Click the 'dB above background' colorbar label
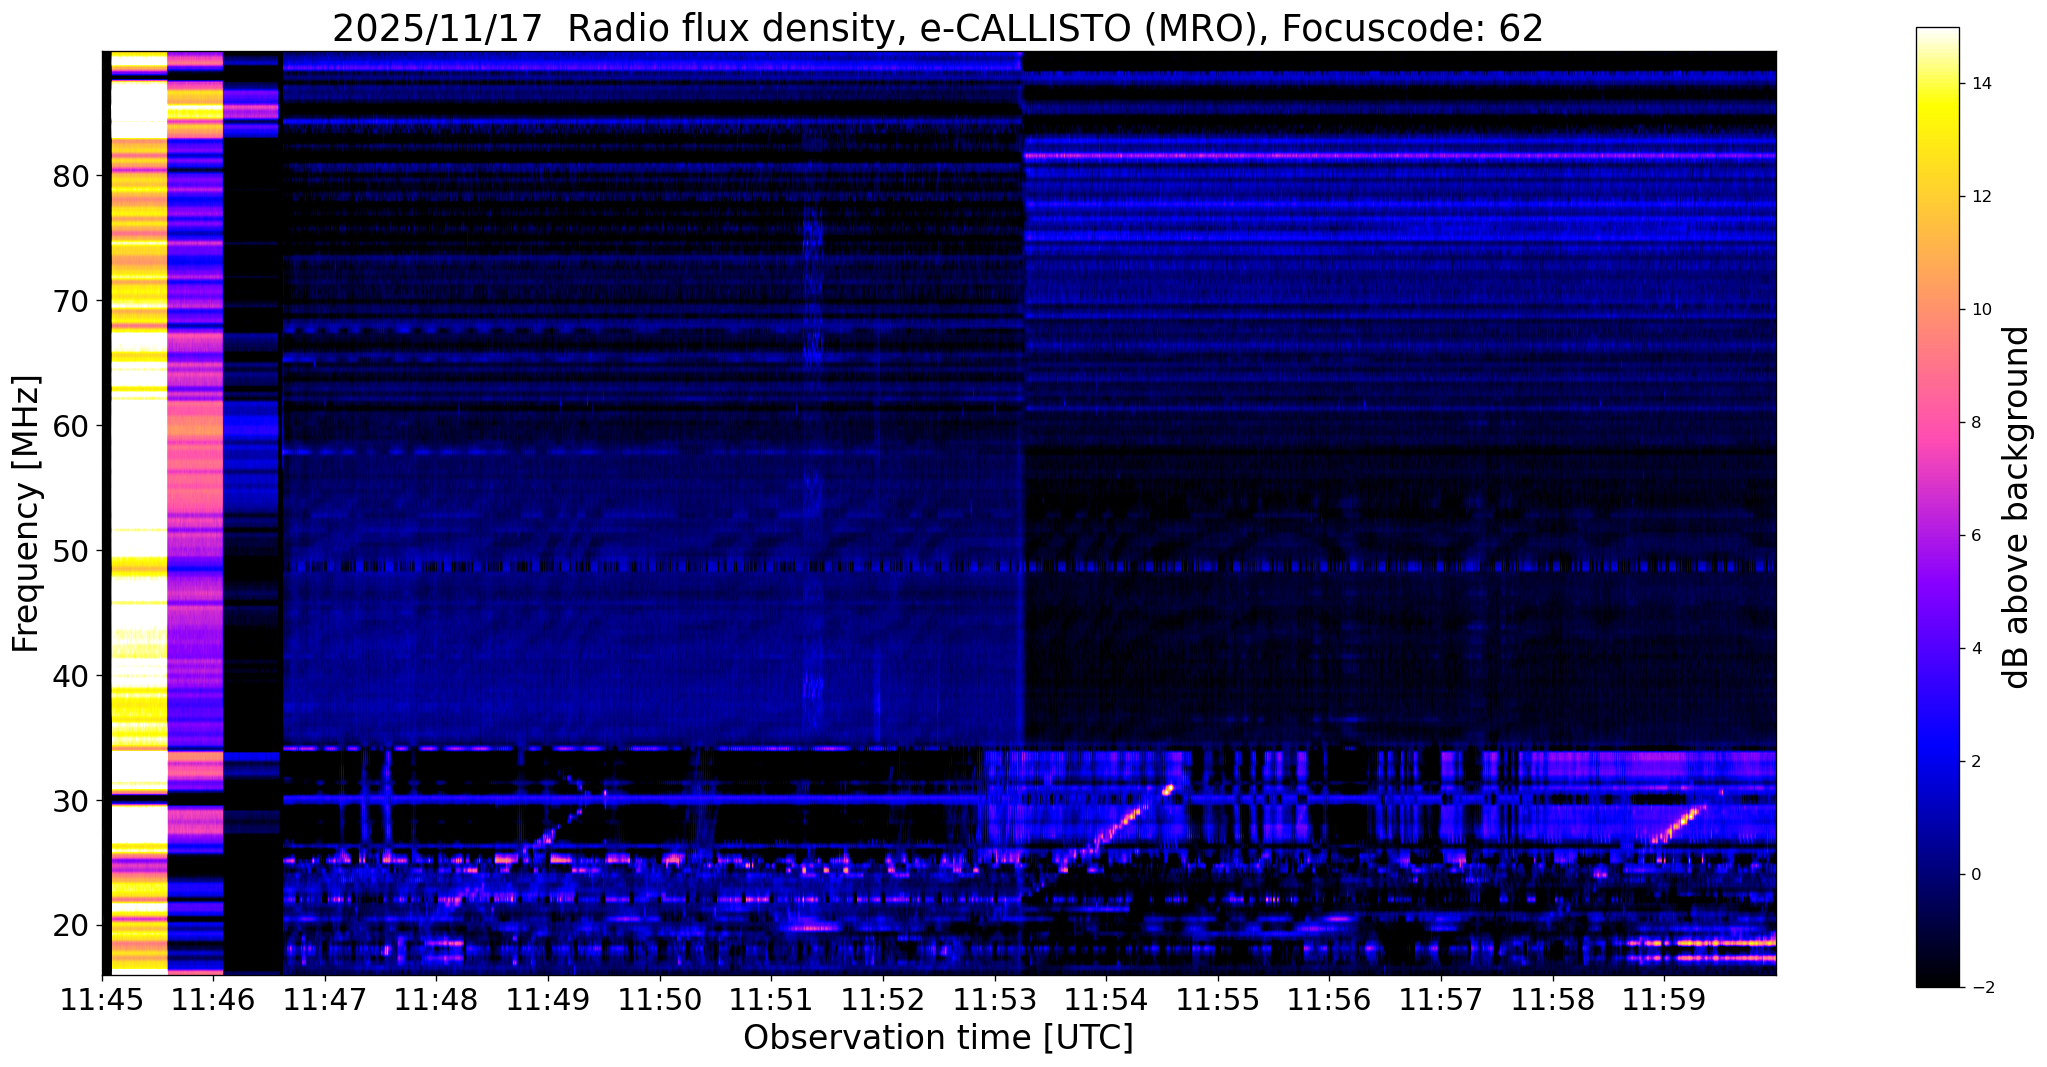 click(2017, 507)
